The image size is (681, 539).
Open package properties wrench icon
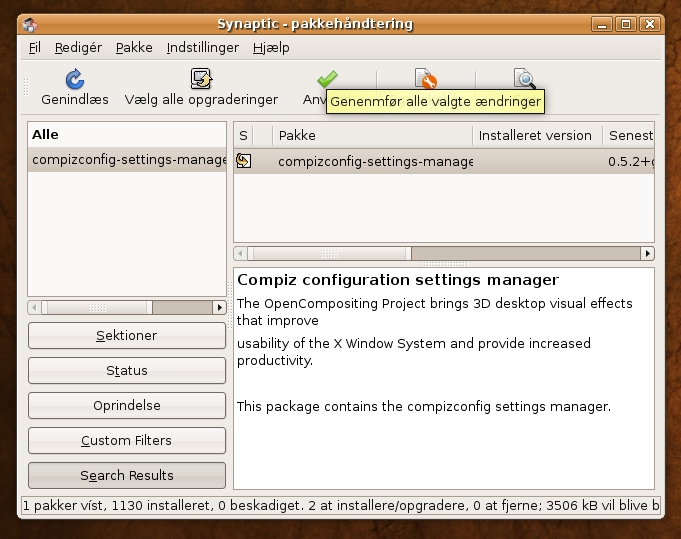[426, 79]
